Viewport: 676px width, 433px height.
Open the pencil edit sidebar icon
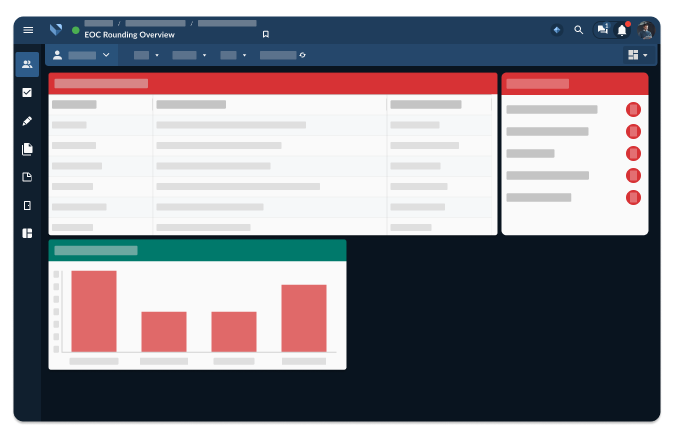coord(27,121)
